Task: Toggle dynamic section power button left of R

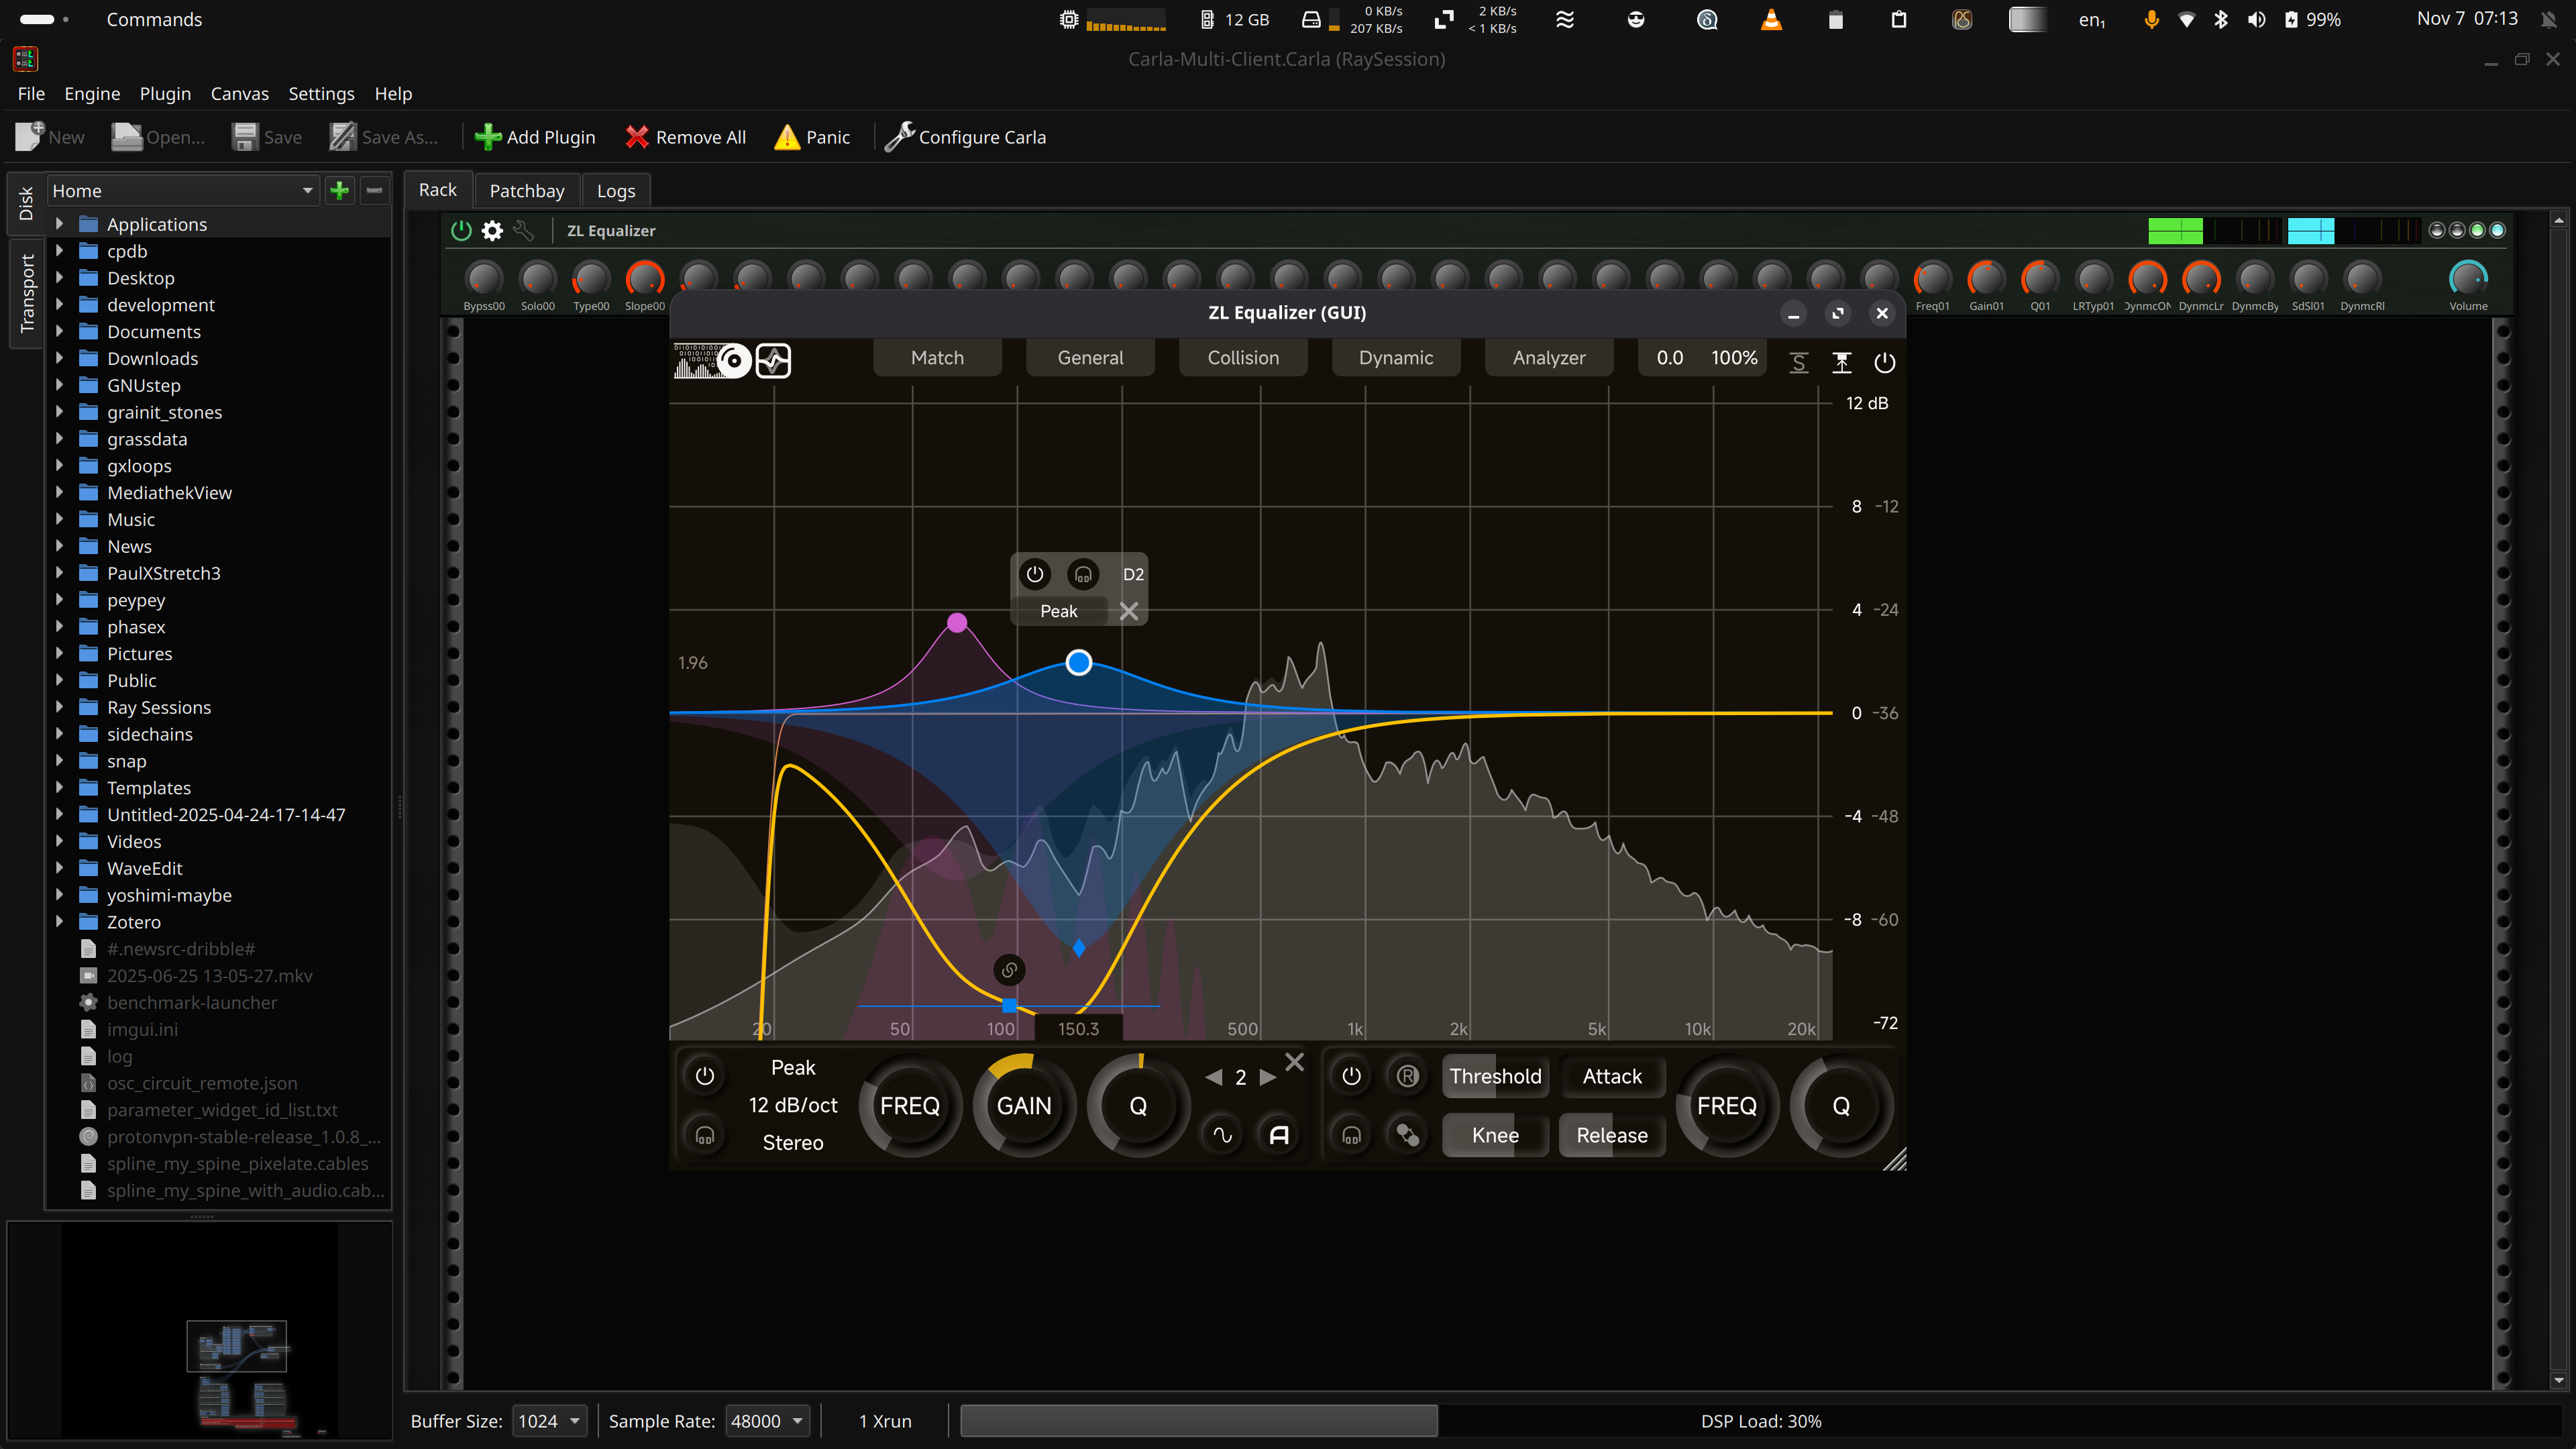Action: 1351,1076
